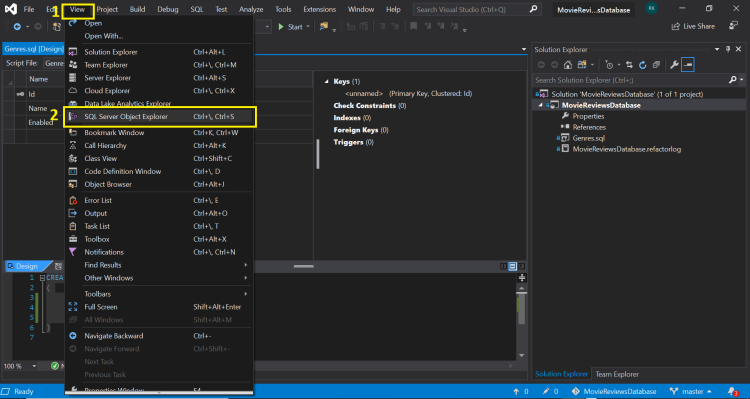Click in Search Solution Explorer field
Screen dimensions: 750x399
(x=630, y=80)
